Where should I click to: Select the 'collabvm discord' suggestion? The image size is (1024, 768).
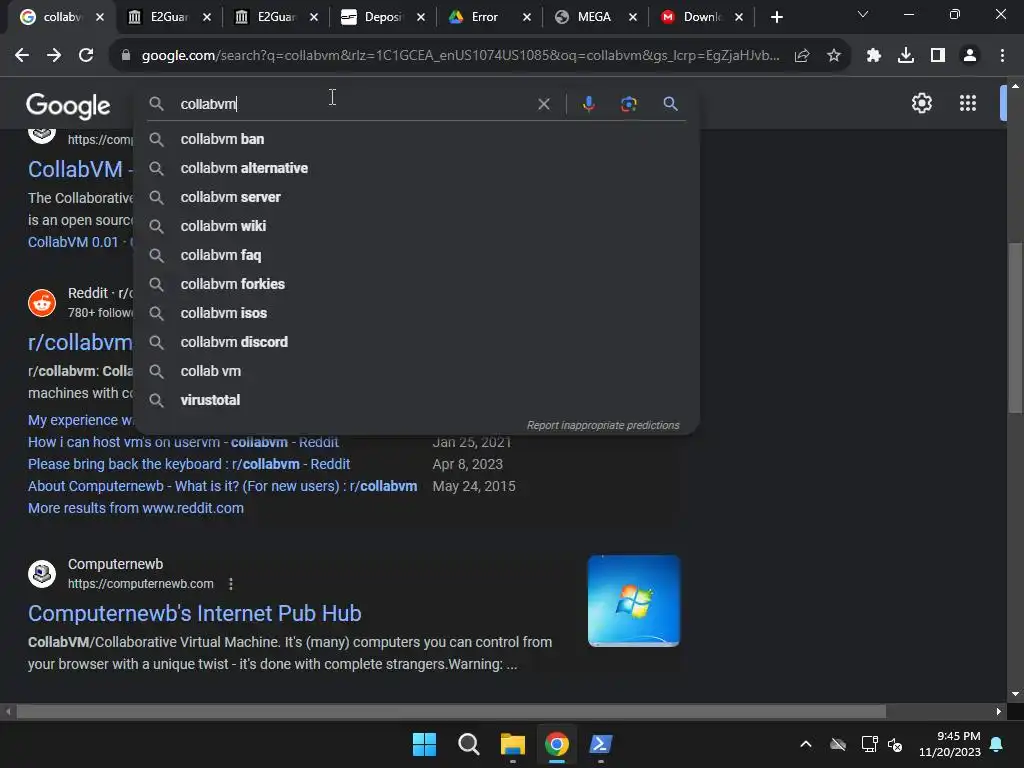[x=417, y=342]
